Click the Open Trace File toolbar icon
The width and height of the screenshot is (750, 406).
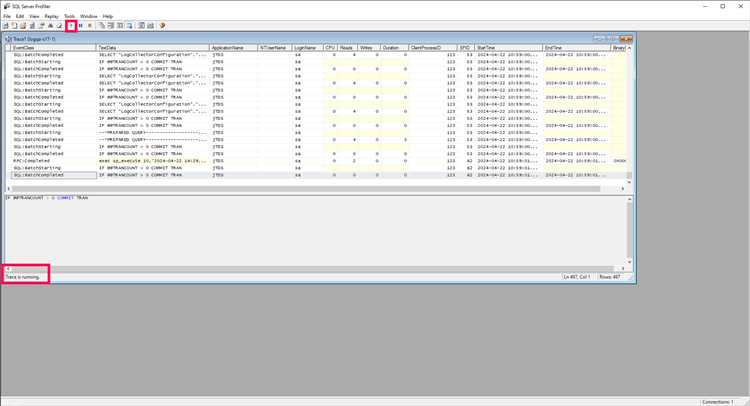(23, 26)
